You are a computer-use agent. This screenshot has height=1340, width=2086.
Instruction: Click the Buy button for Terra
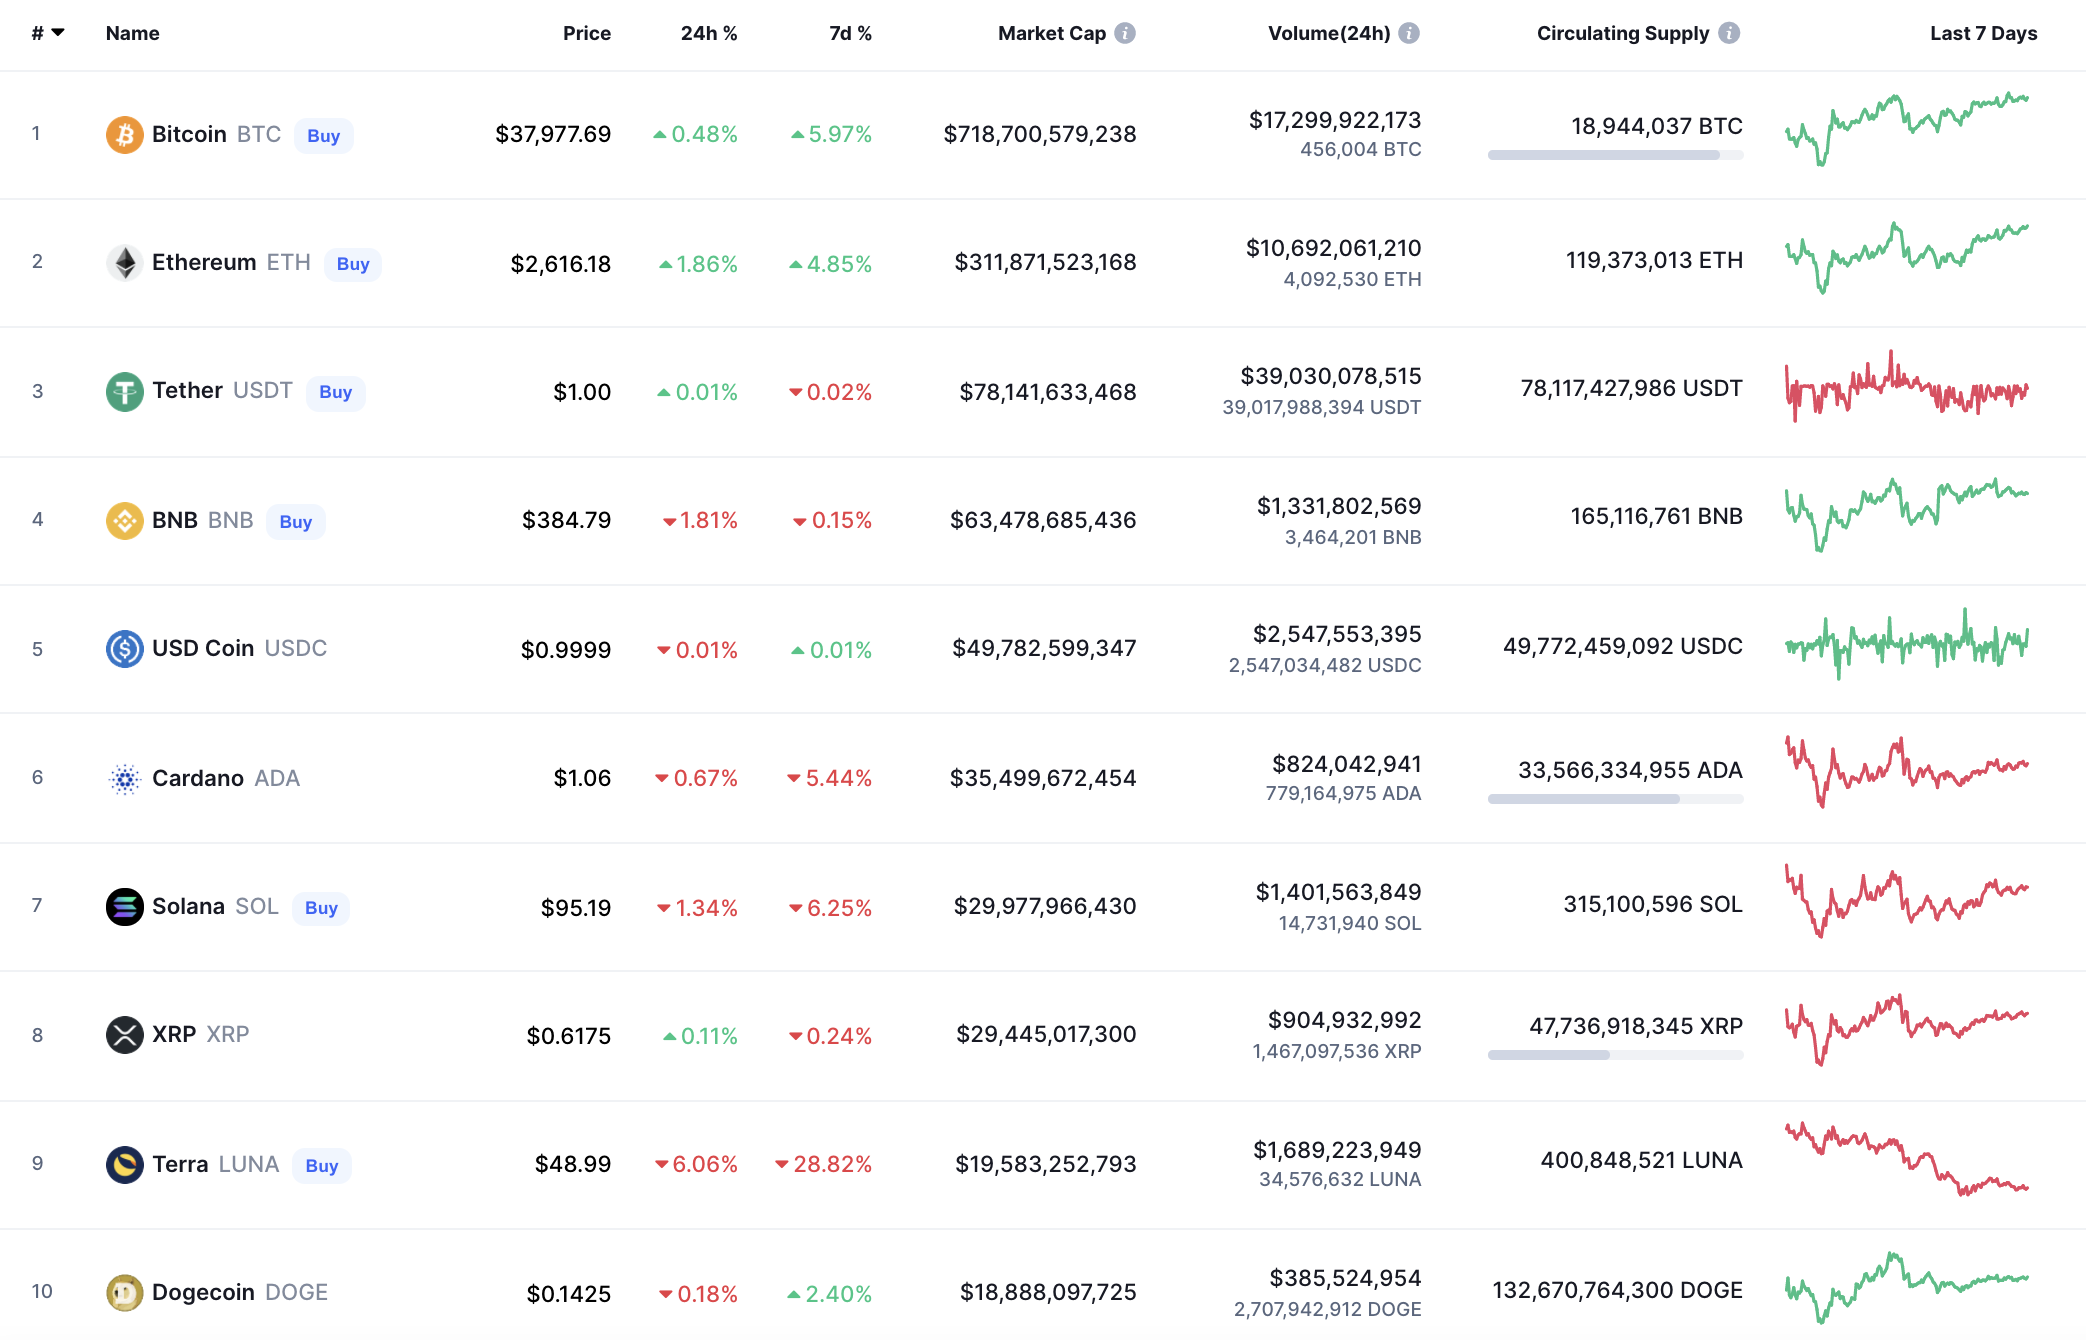pyautogui.click(x=321, y=1165)
